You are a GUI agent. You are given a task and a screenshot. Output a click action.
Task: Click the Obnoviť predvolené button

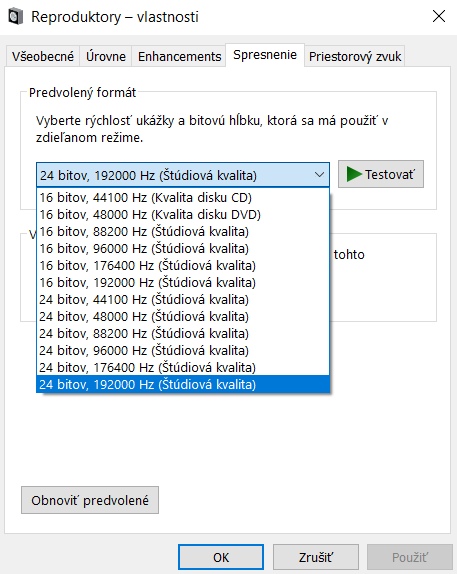(90, 500)
